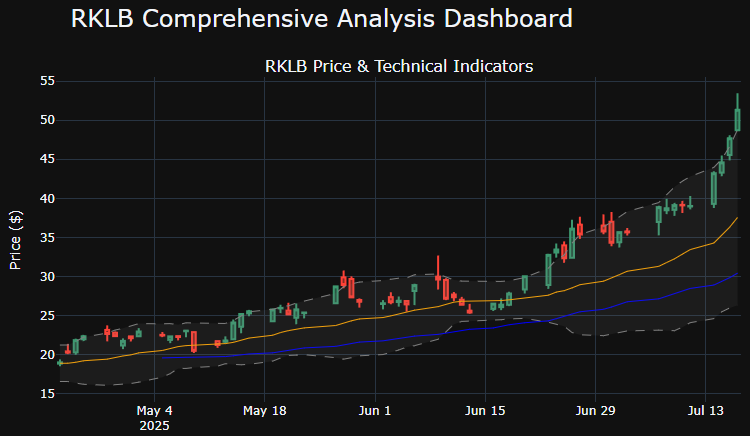Screen dimensions: 750x436
Task: Click the Jun 15 date label
Action: (x=485, y=411)
